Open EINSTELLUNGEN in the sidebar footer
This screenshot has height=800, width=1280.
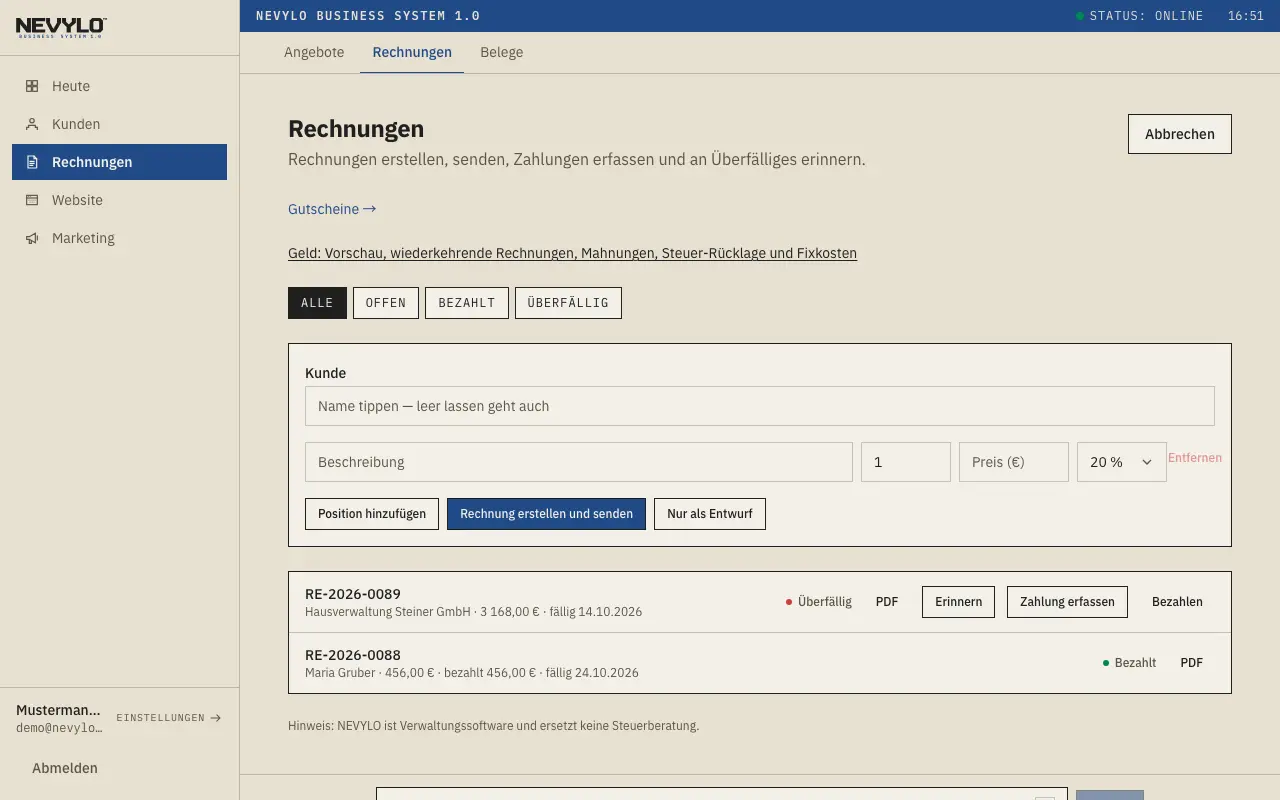point(169,718)
